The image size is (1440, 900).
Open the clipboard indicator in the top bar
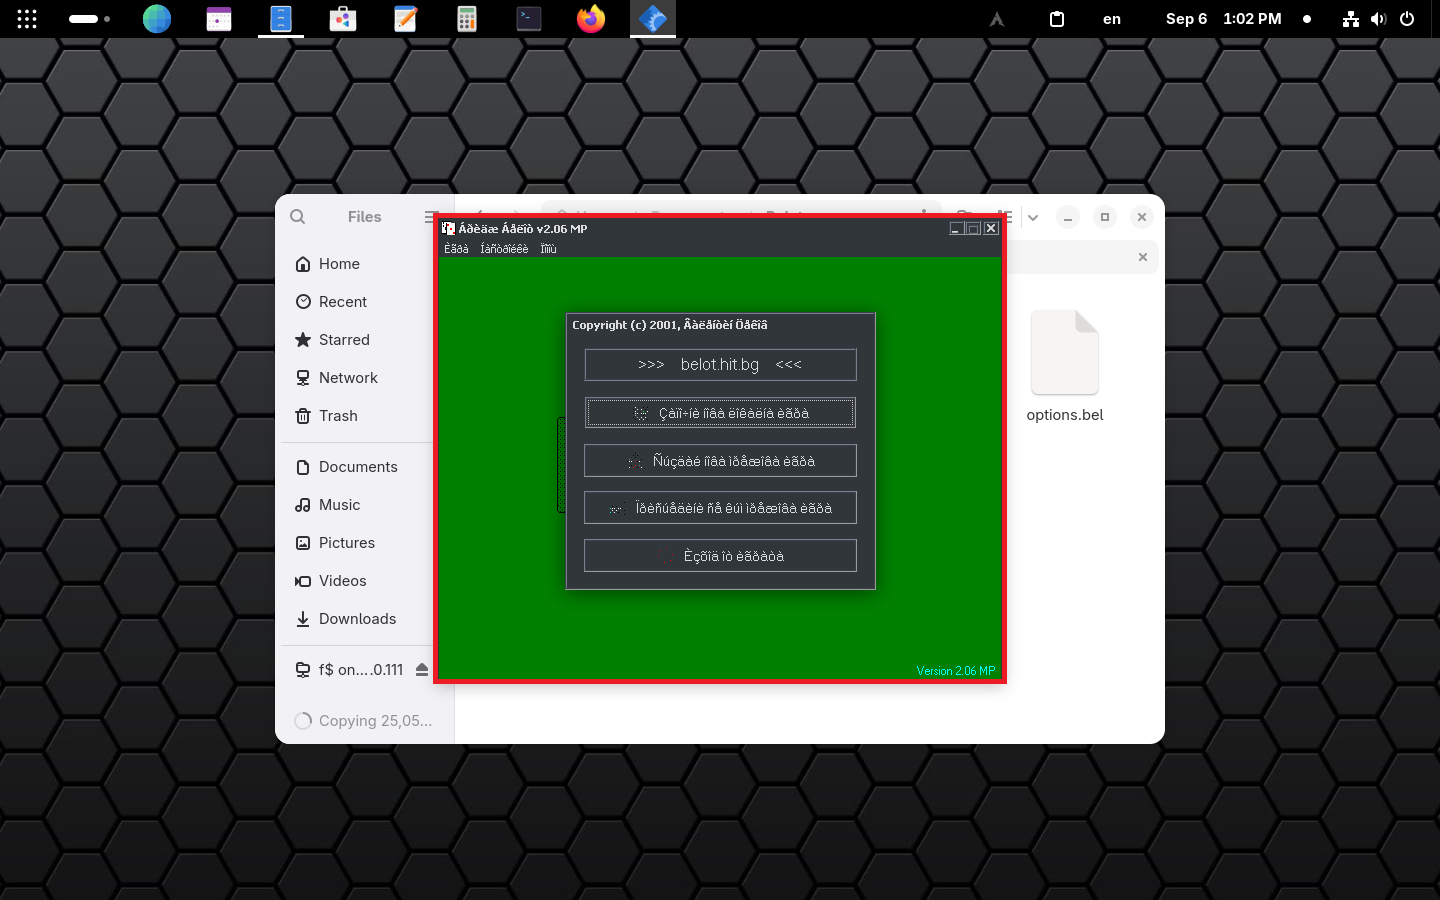pos(1057,19)
